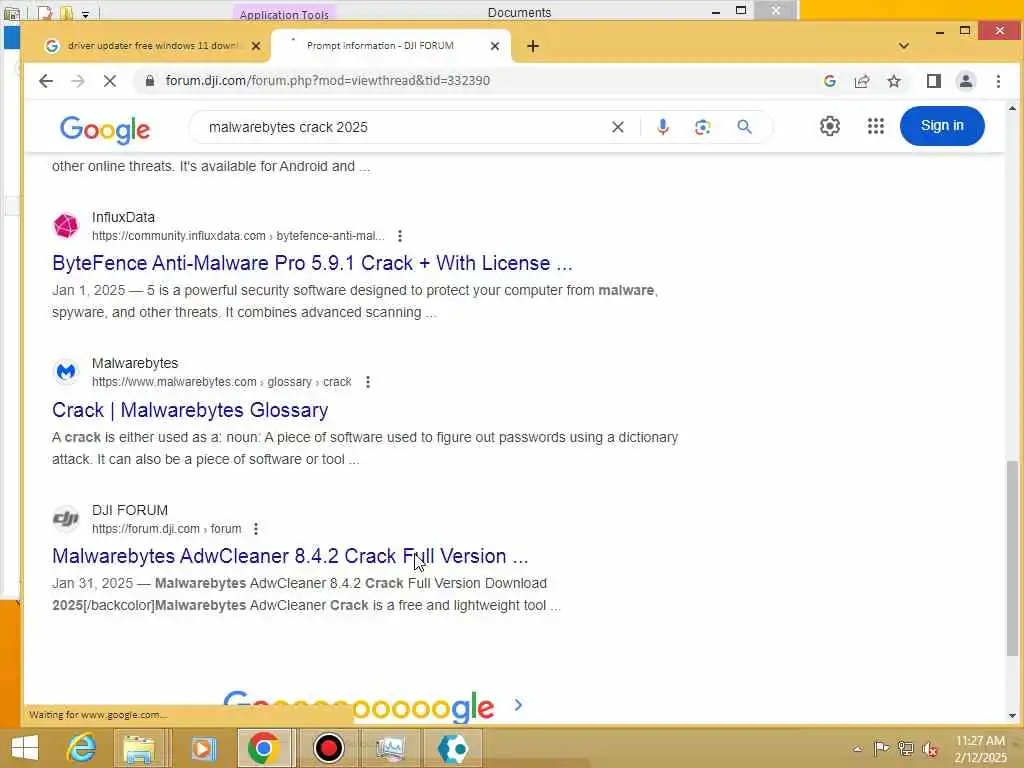The height and width of the screenshot is (768, 1024).
Task: Share this page via the share icon
Action: (x=862, y=81)
